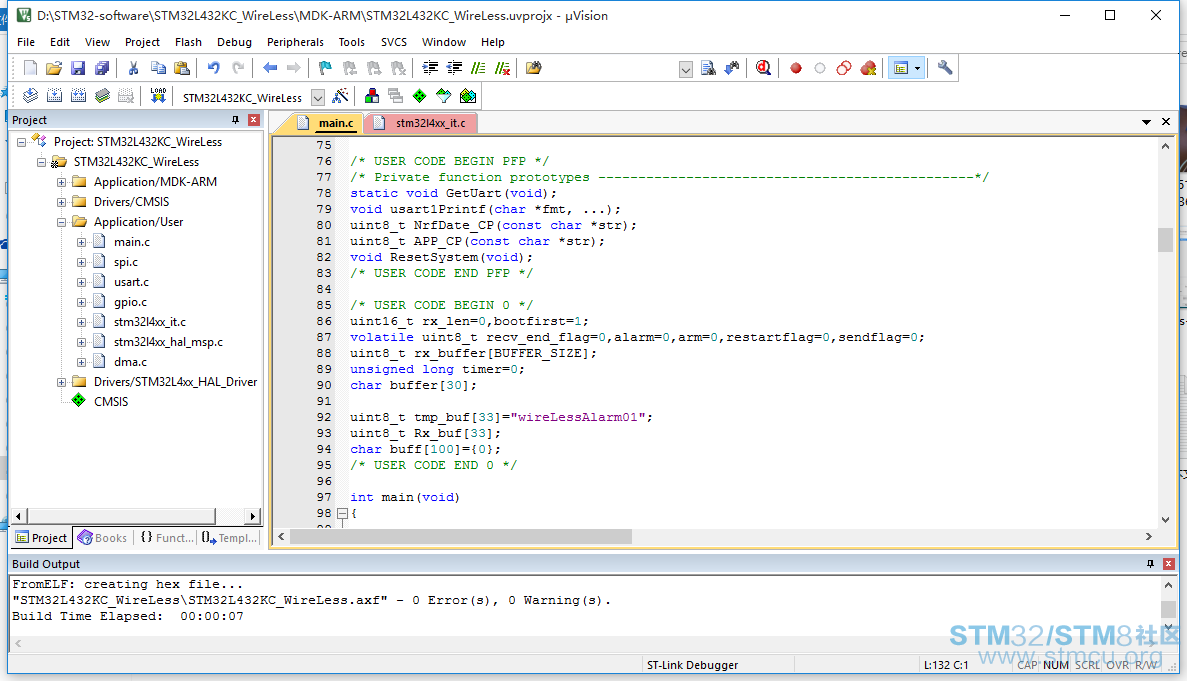The height and width of the screenshot is (681, 1187).
Task: Switch to the Templates panel tab
Action: pyautogui.click(x=229, y=538)
